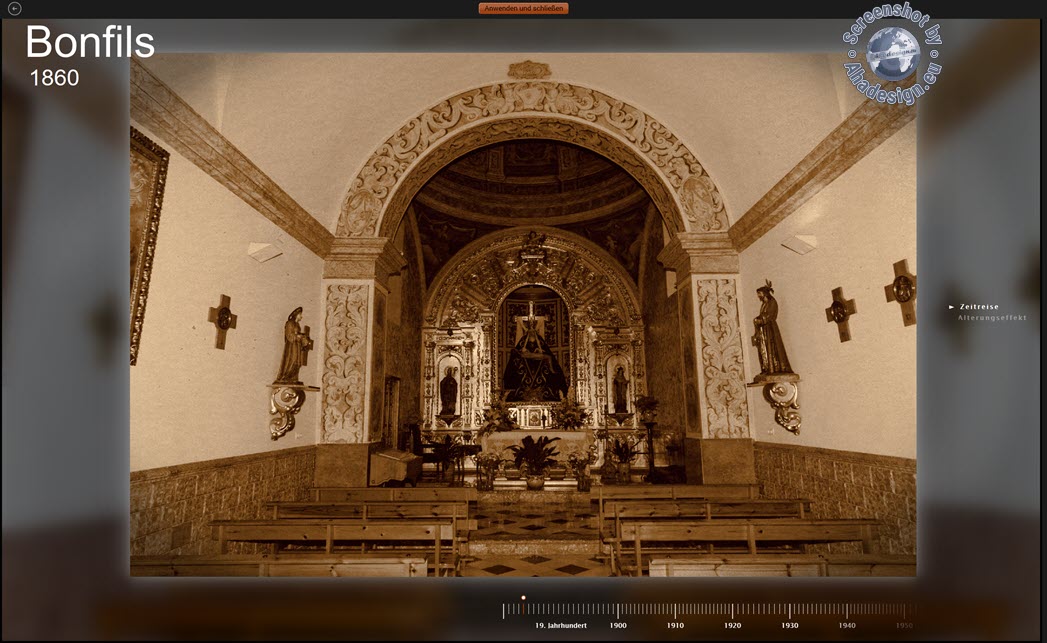Click the '19. Jahrhundert' timeline label
Viewport: 1047px width, 643px height.
(561, 626)
